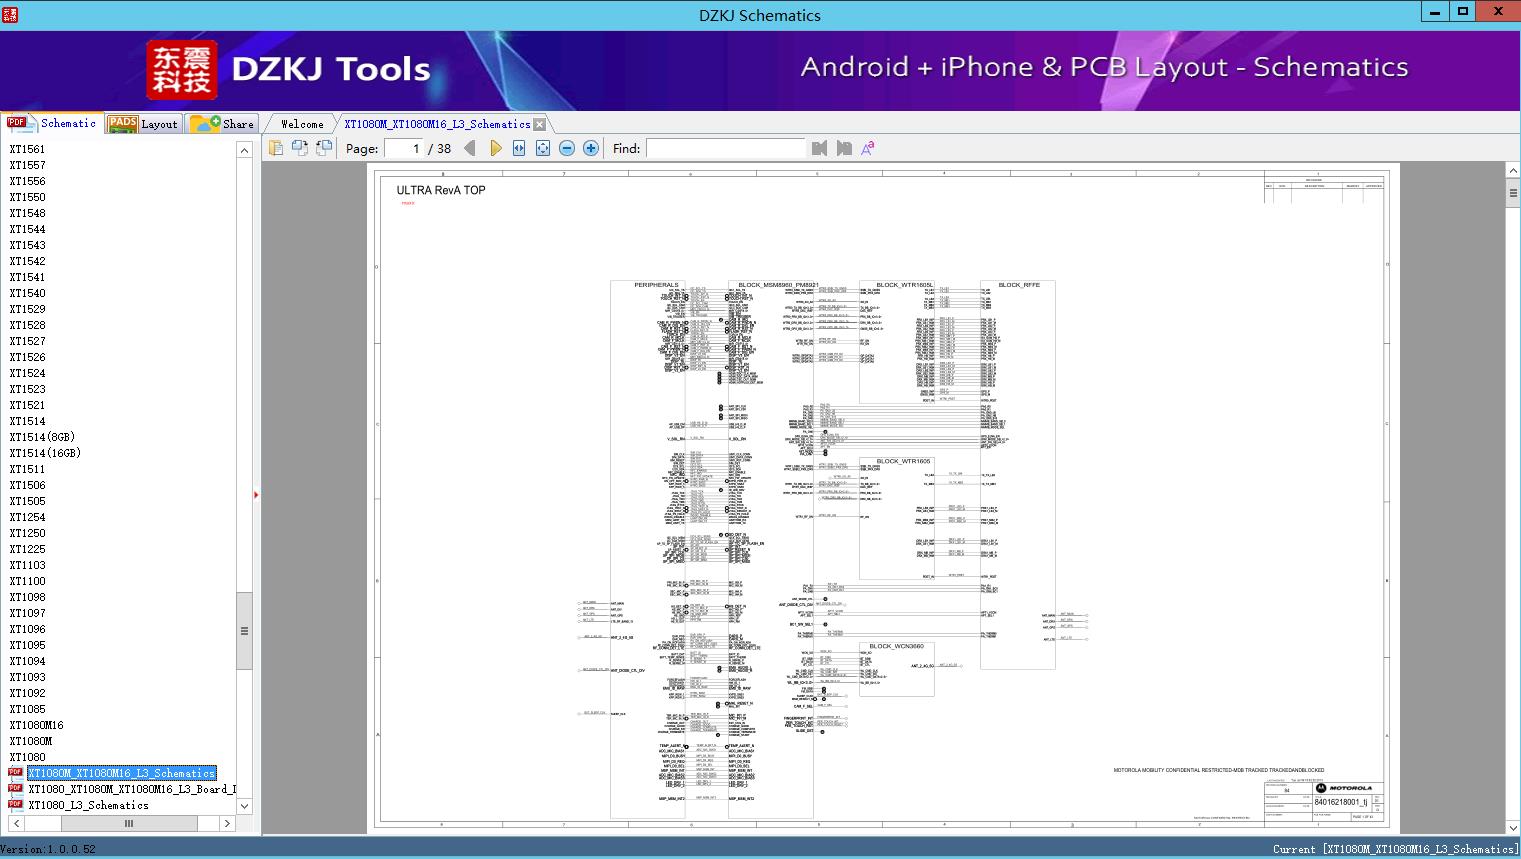Image resolution: width=1521 pixels, height=859 pixels.
Task: Open the Share tab
Action: (x=223, y=124)
